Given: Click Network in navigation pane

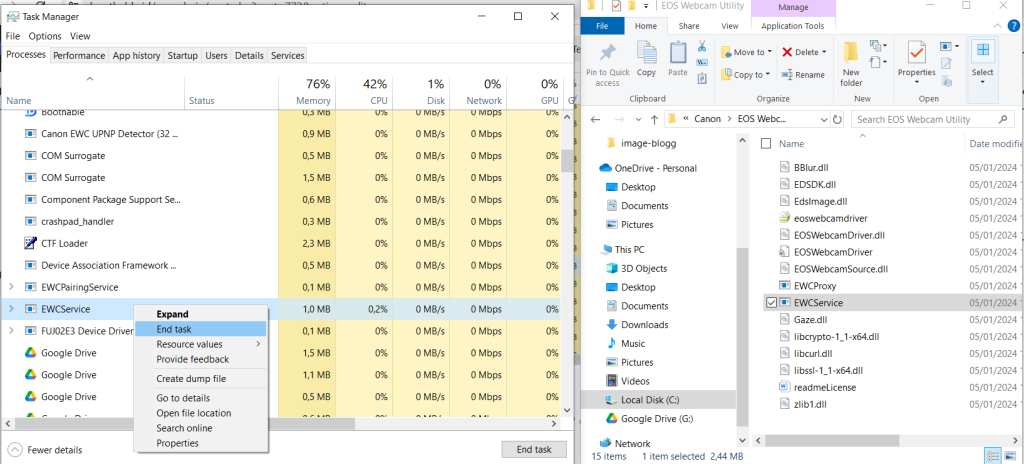Looking at the screenshot, I should [x=632, y=443].
